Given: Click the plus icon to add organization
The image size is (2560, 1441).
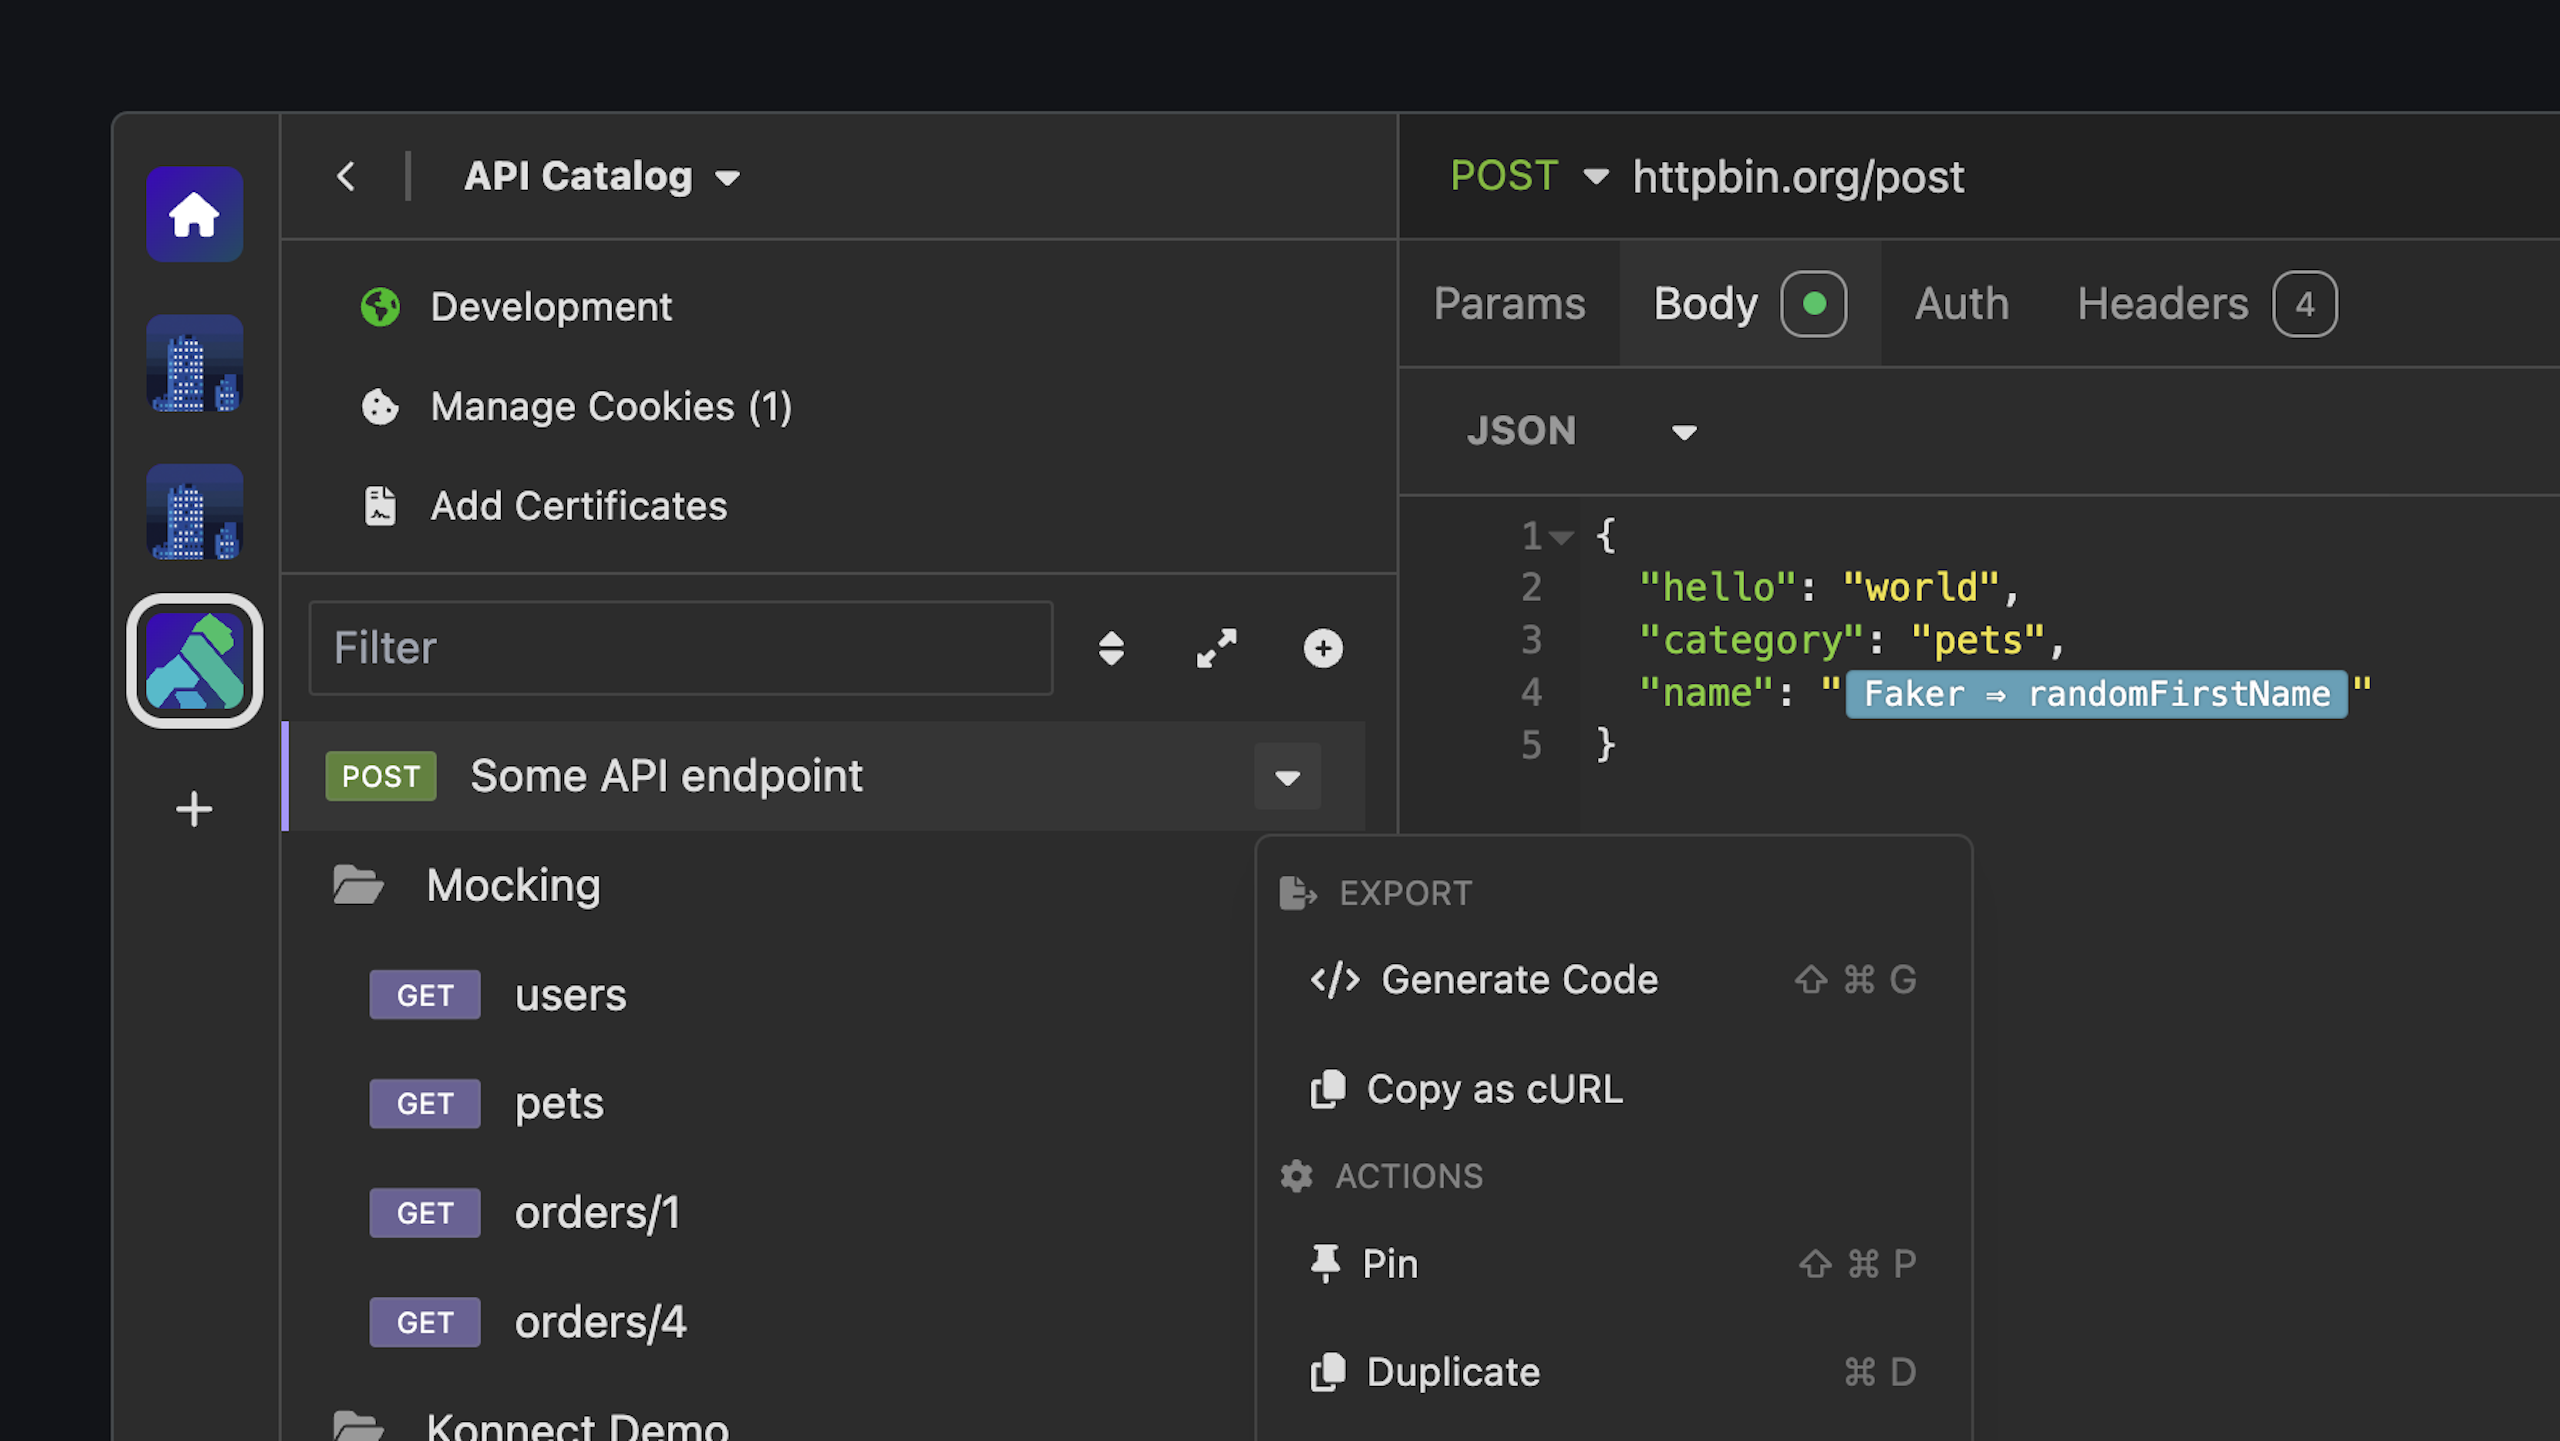Looking at the screenshot, I should (x=194, y=809).
